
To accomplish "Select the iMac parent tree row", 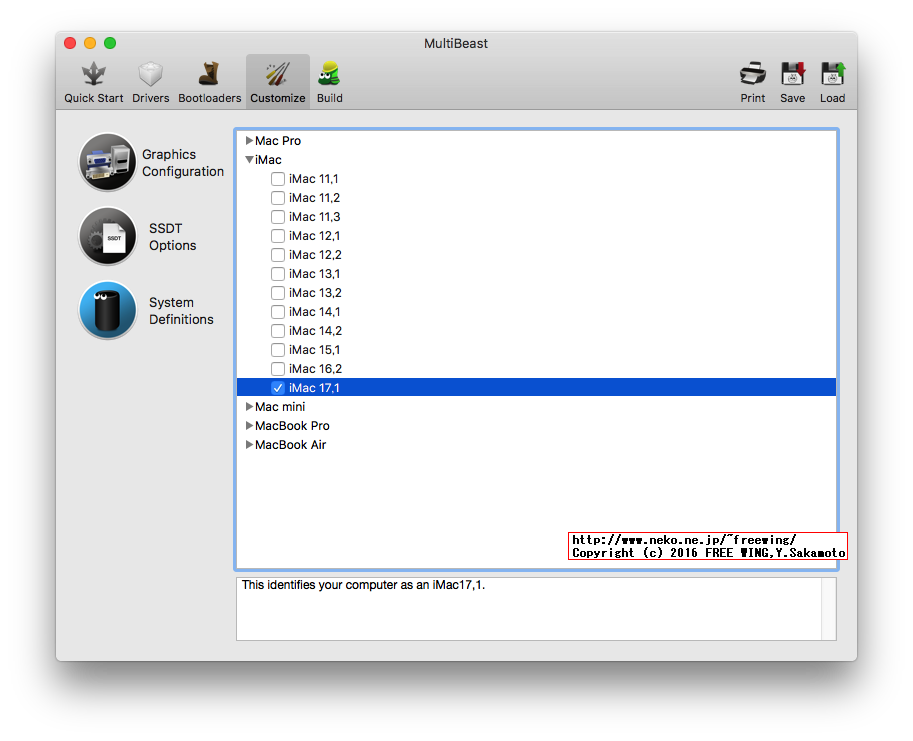I will tap(536, 159).
